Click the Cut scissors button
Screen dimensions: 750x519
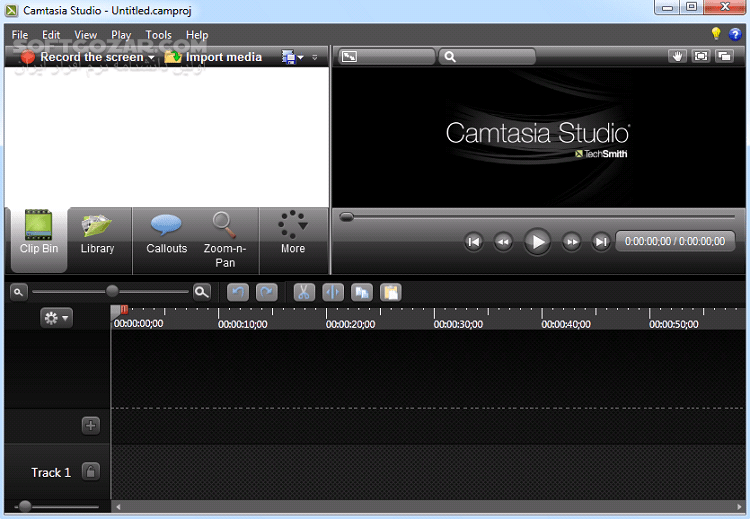[x=304, y=292]
